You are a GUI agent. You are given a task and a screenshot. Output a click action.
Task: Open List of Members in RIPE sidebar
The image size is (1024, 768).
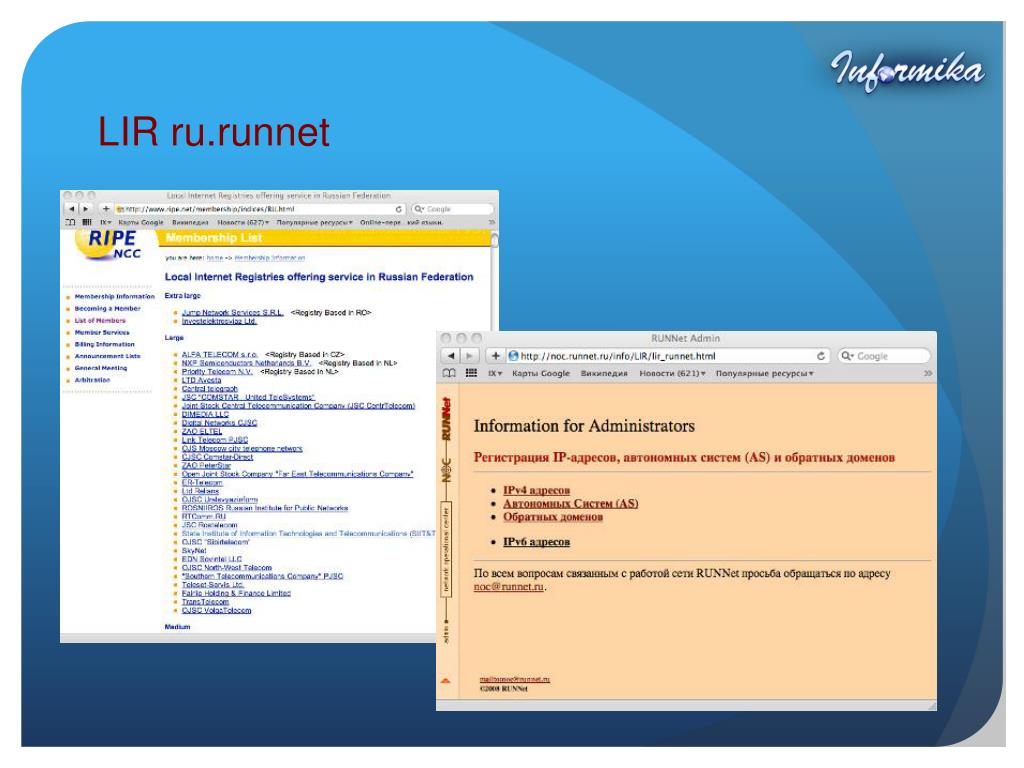pyautogui.click(x=100, y=320)
